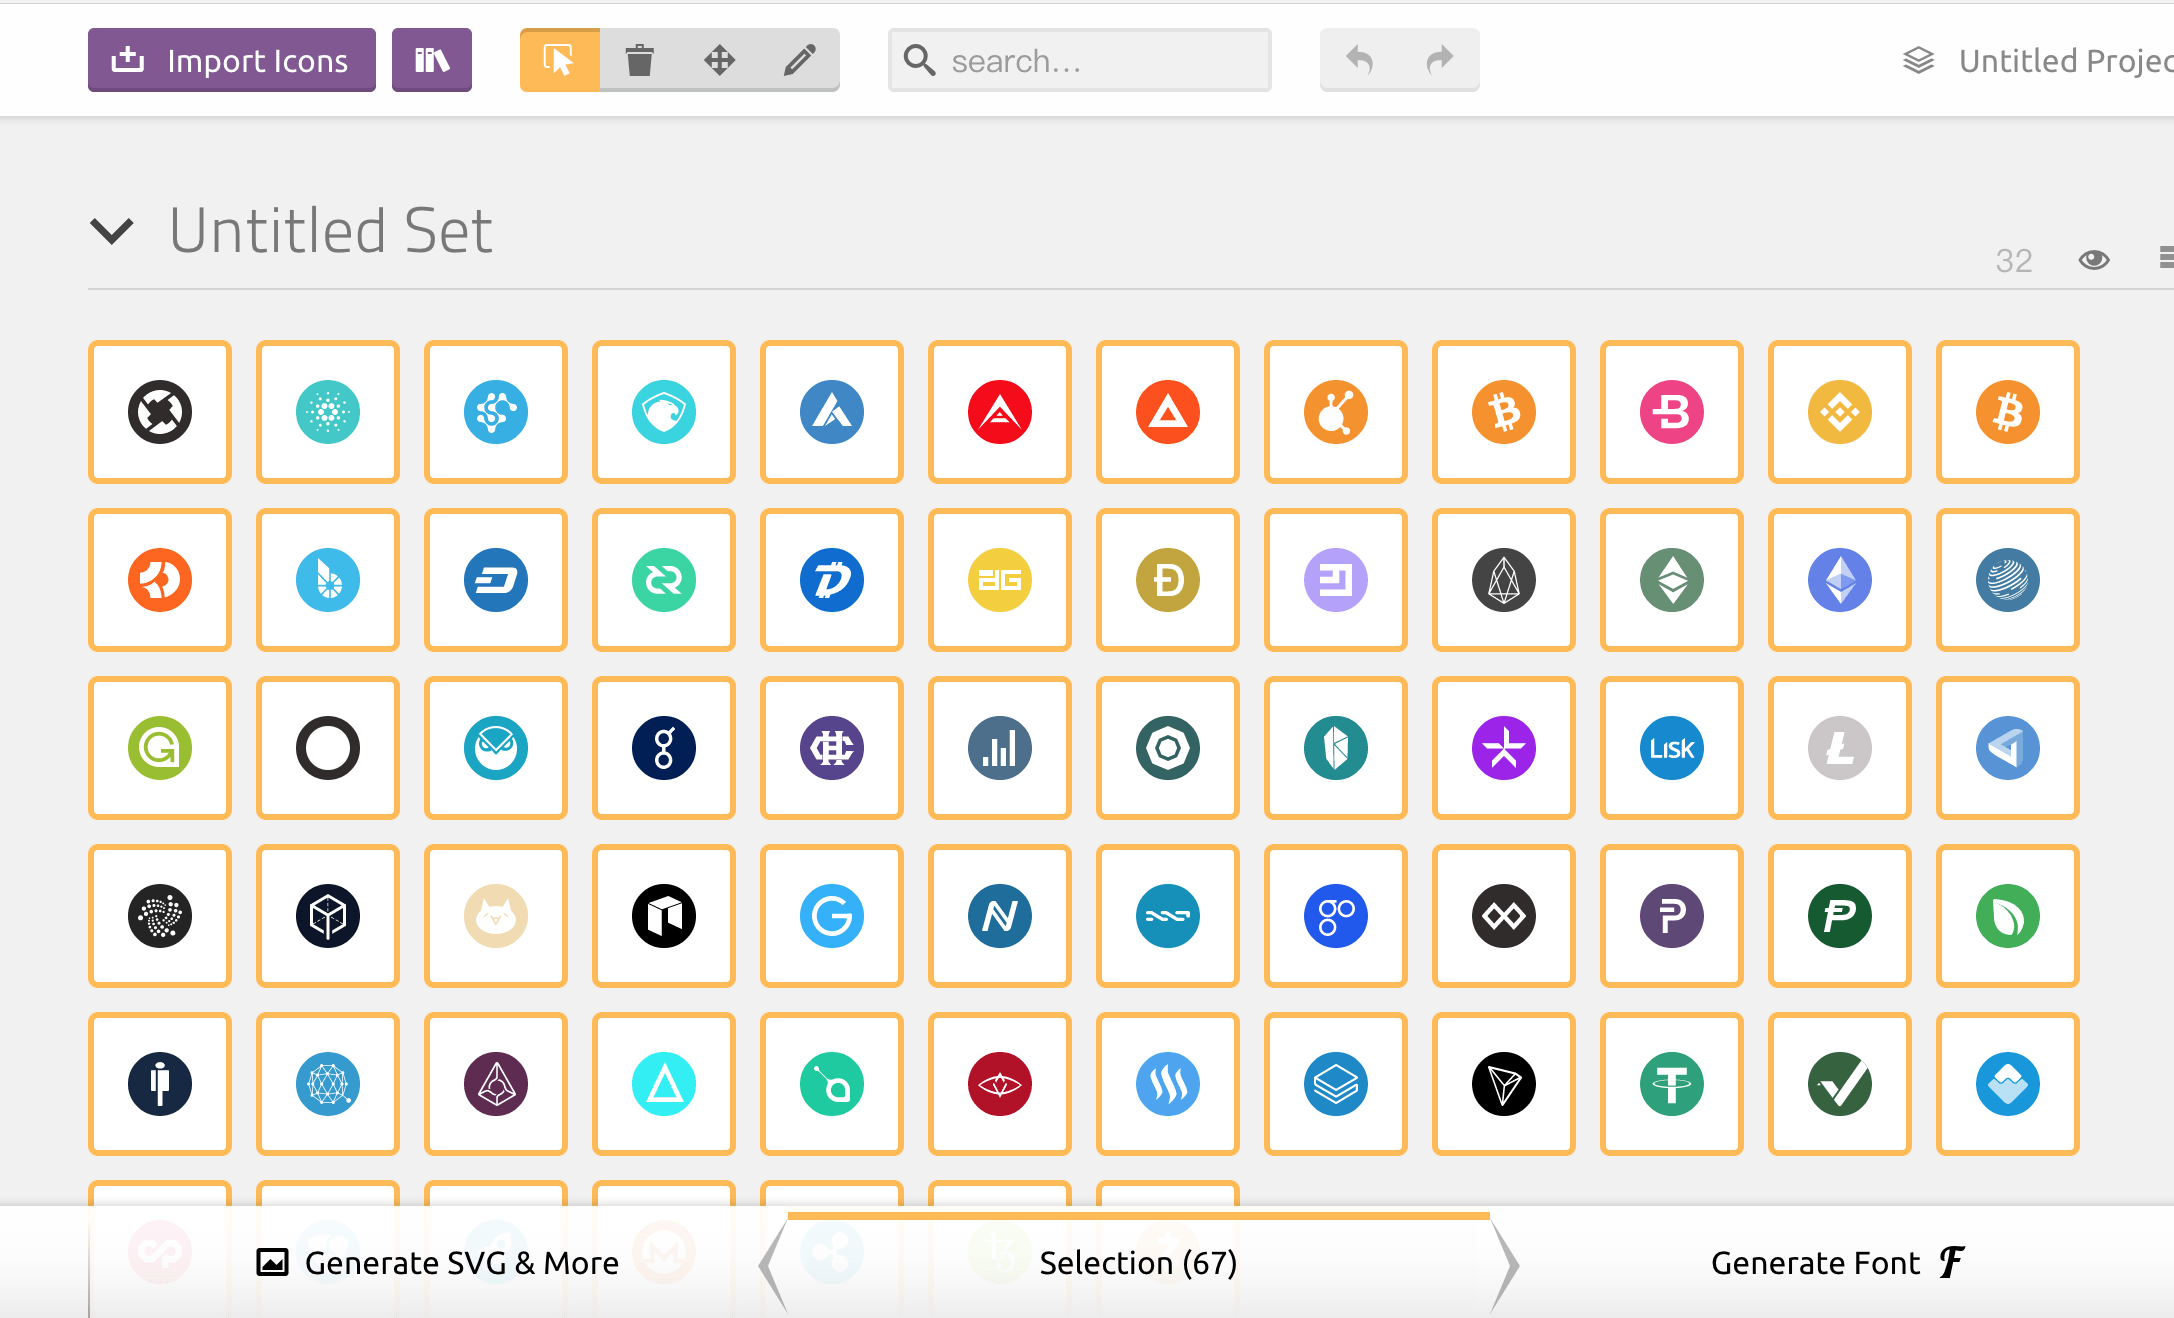Screen dimensions: 2174x1318
Task: Collapse the Untitled Set section
Action: coord(111,231)
